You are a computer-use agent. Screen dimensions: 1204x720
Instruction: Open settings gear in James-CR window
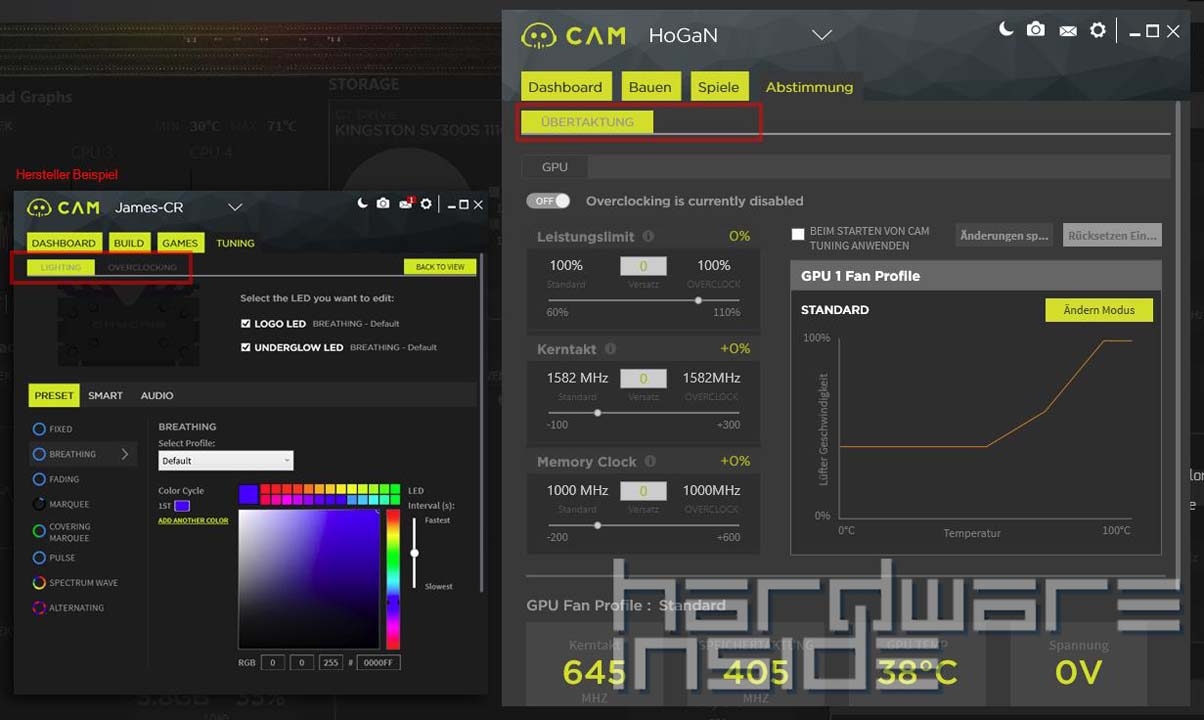click(426, 204)
